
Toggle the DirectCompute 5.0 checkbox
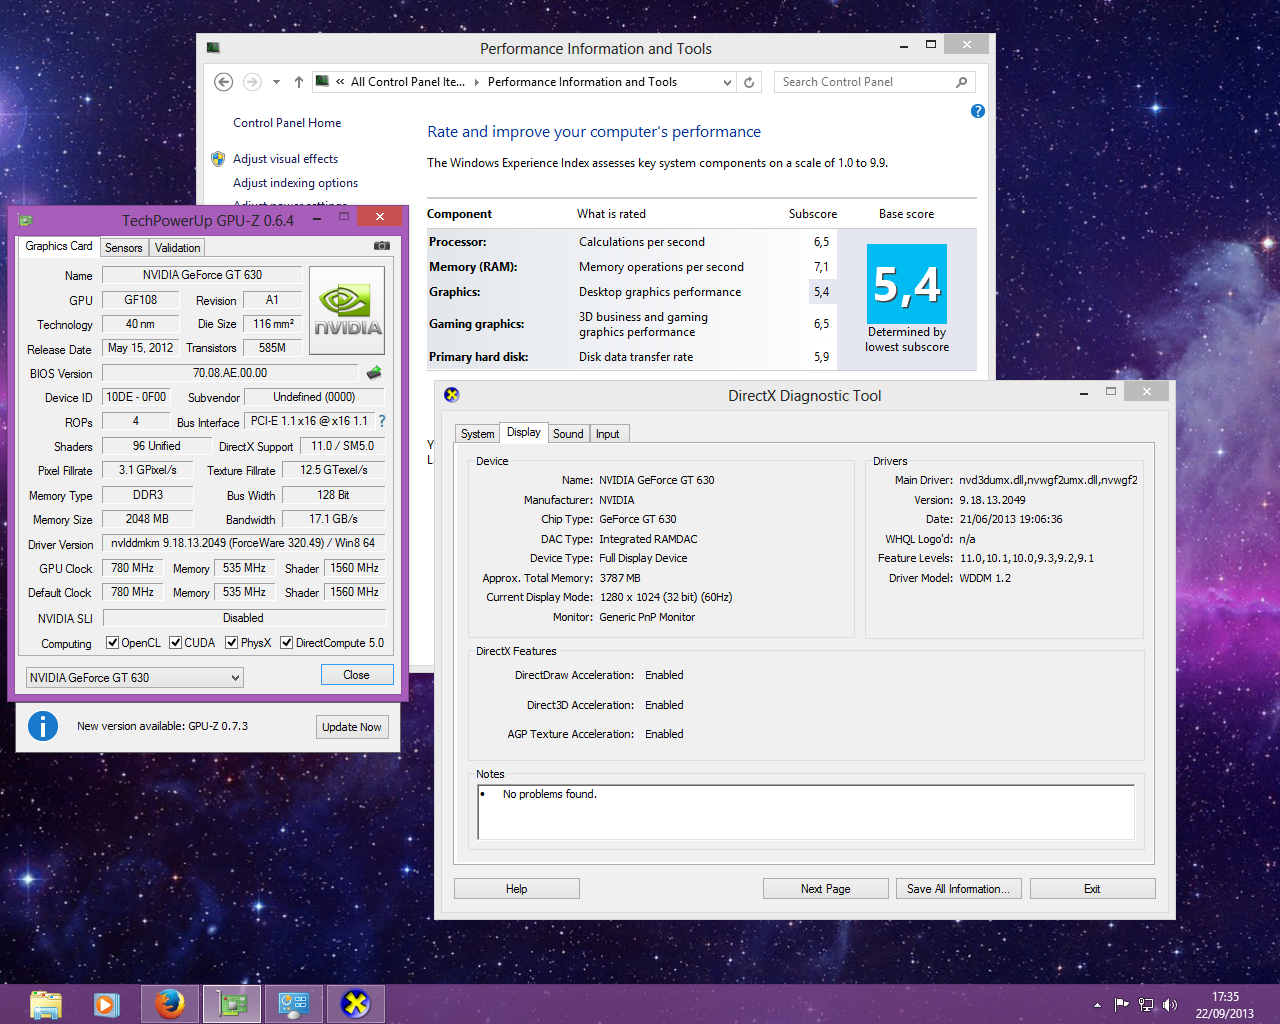[287, 643]
